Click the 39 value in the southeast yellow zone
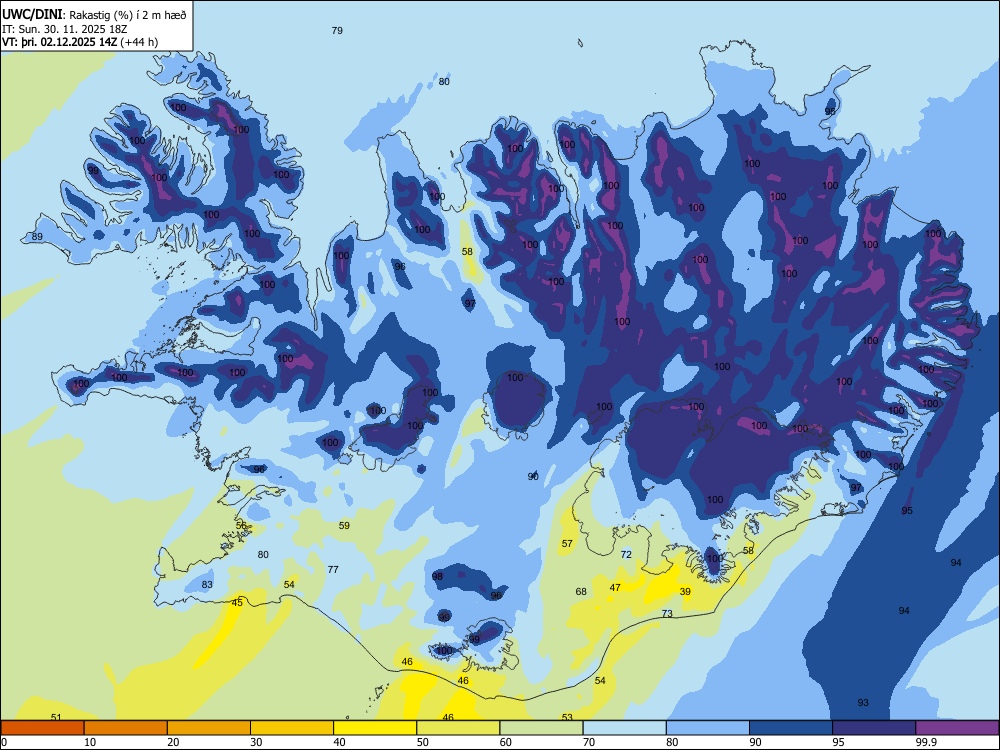 [685, 591]
